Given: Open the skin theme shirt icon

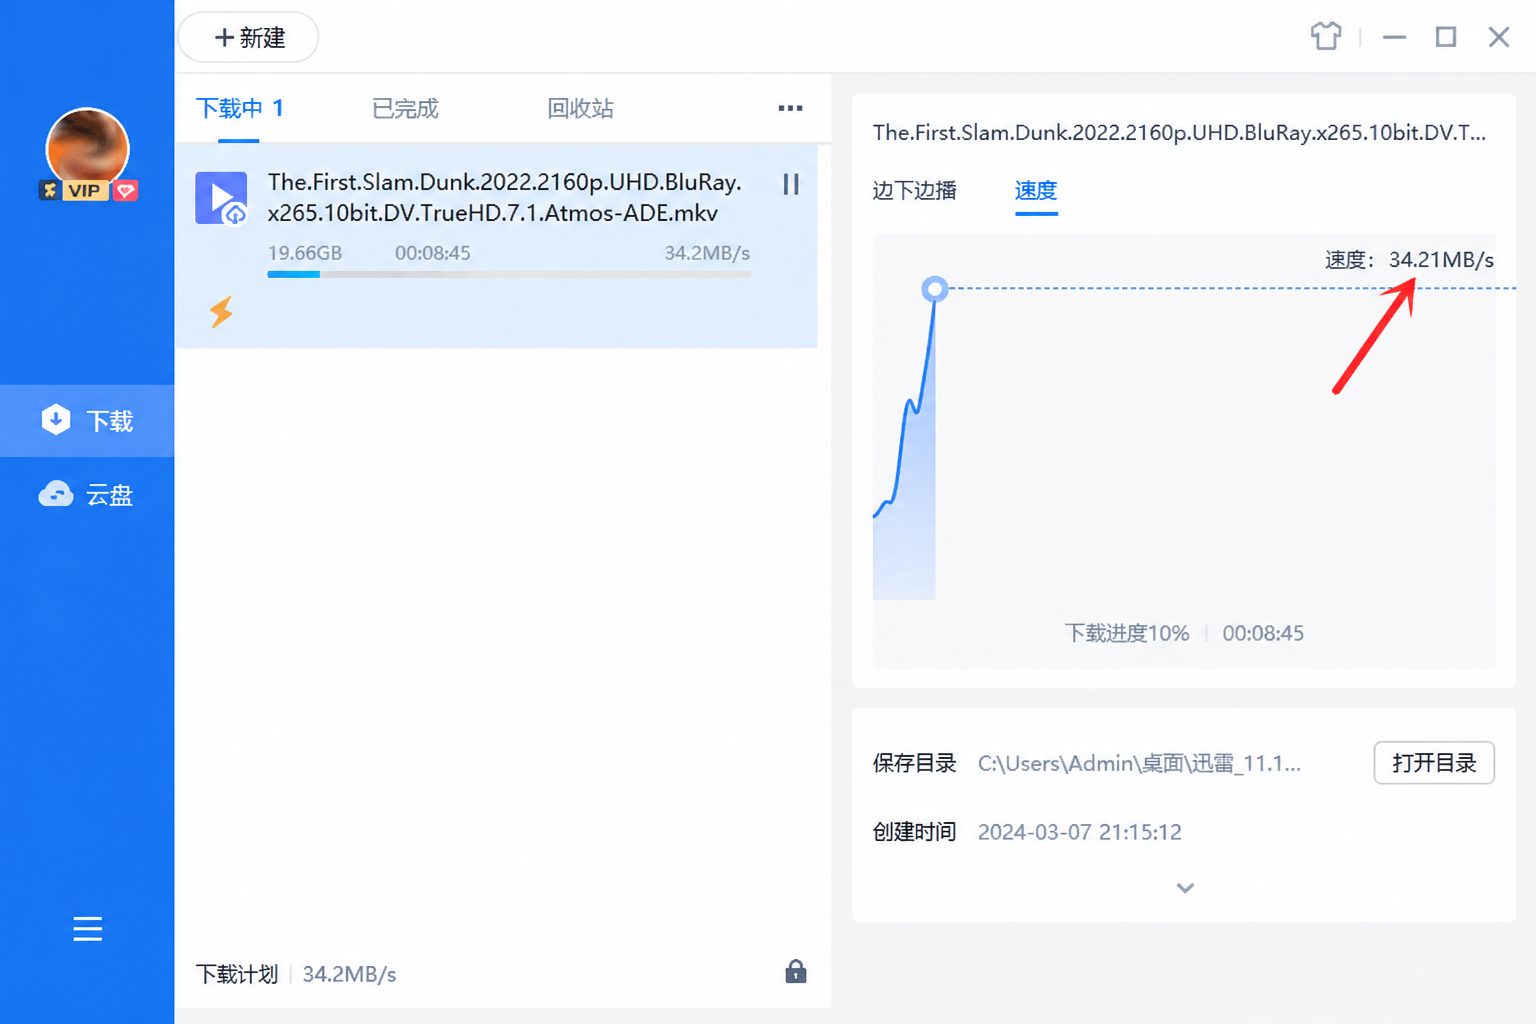Looking at the screenshot, I should tap(1326, 37).
